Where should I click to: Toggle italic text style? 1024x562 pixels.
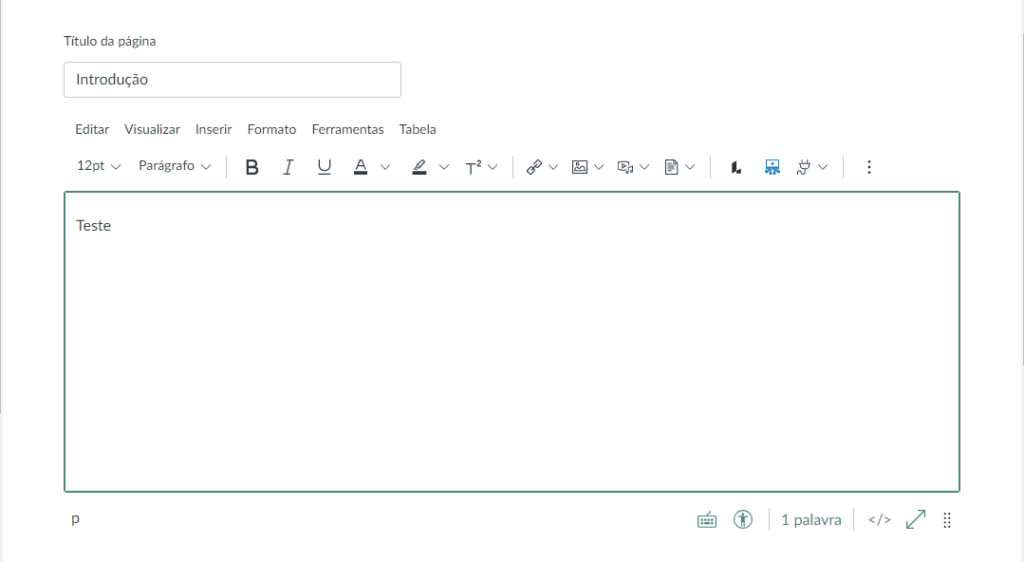coord(288,167)
